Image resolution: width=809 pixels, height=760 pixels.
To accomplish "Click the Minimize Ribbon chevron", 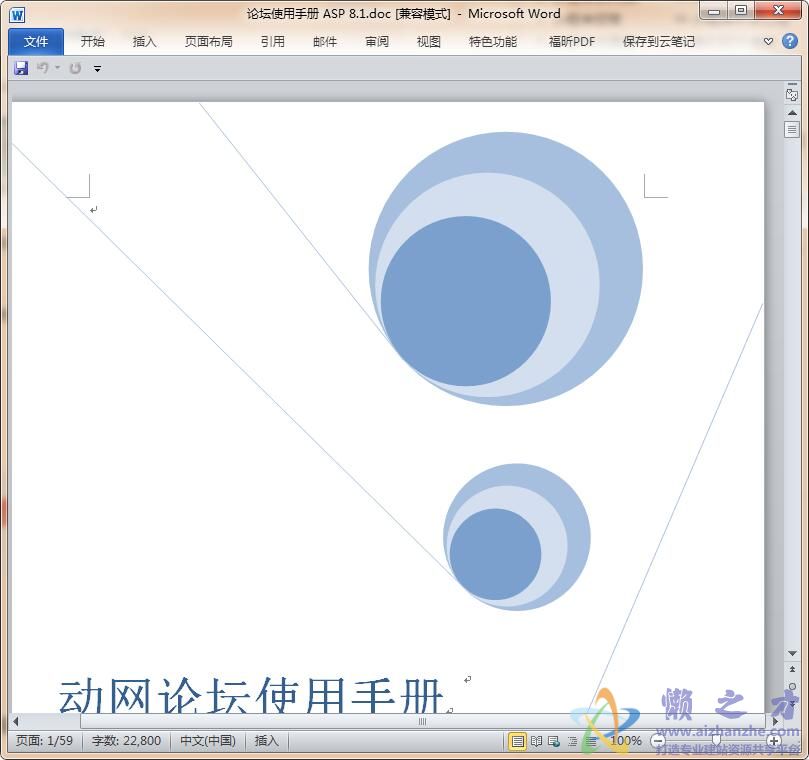I will pyautogui.click(x=770, y=40).
